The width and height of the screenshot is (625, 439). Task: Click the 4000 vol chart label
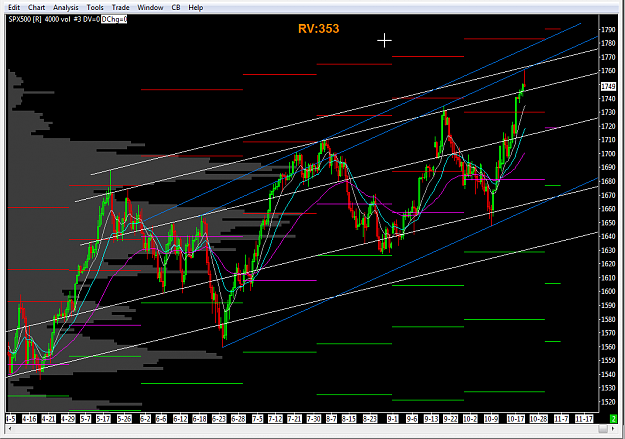click(x=57, y=19)
